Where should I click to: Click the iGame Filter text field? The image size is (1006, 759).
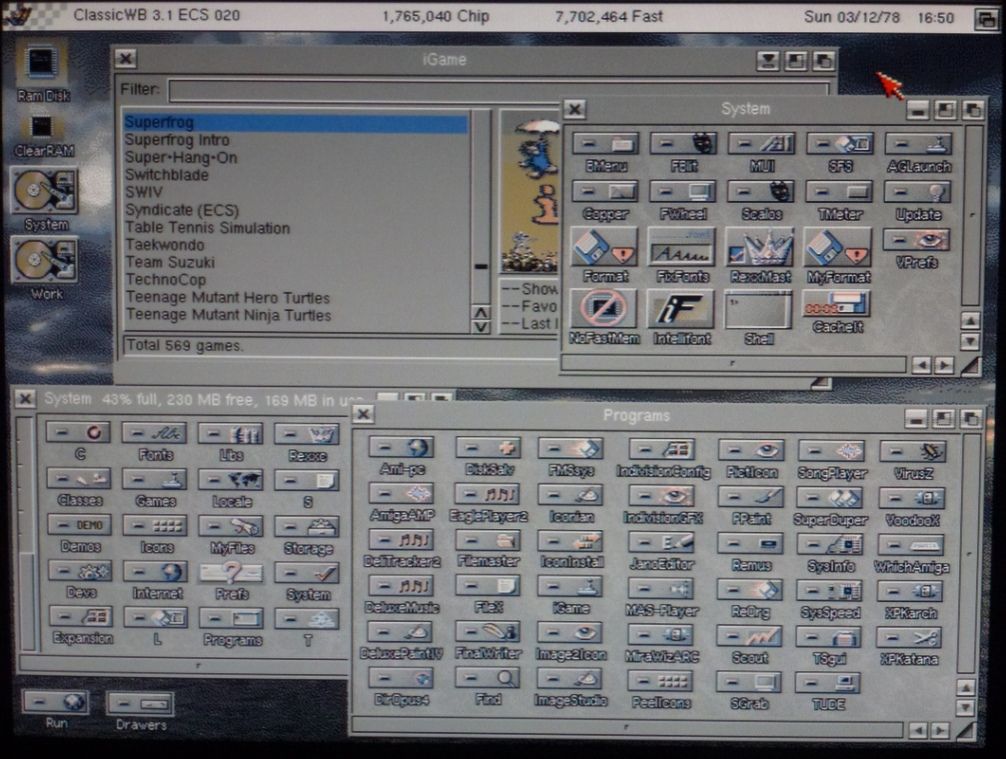497,91
